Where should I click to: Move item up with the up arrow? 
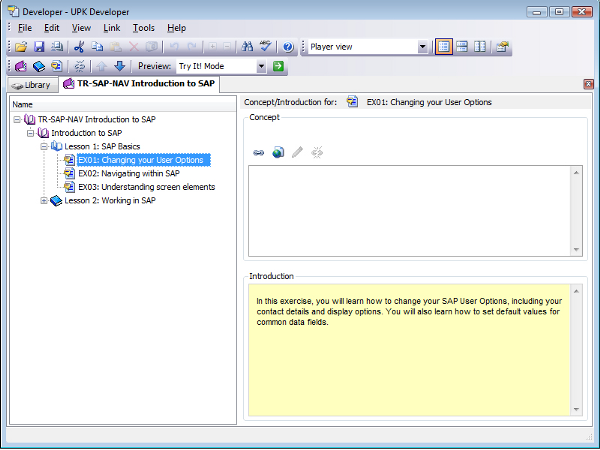click(x=101, y=66)
